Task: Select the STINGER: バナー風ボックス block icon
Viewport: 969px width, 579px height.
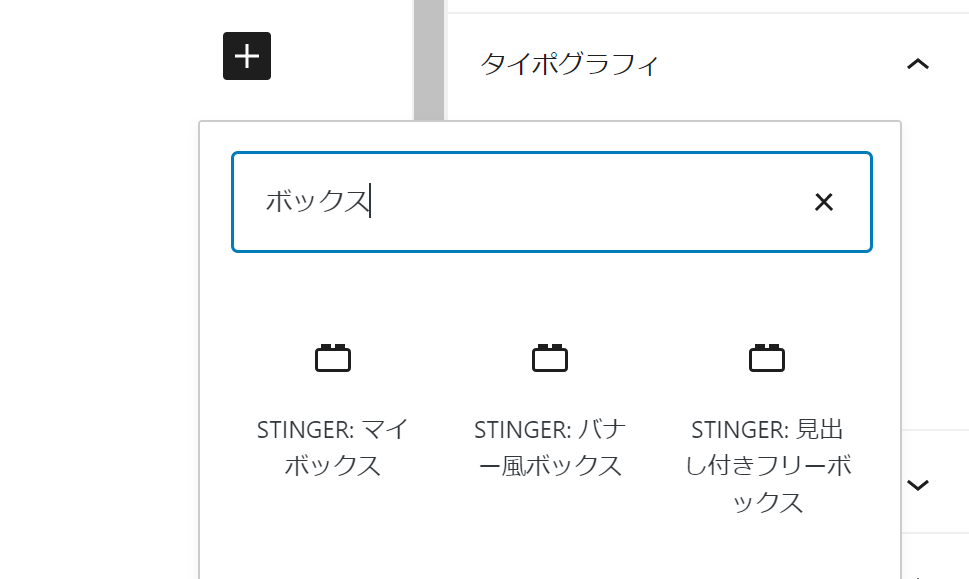Action: (x=550, y=358)
